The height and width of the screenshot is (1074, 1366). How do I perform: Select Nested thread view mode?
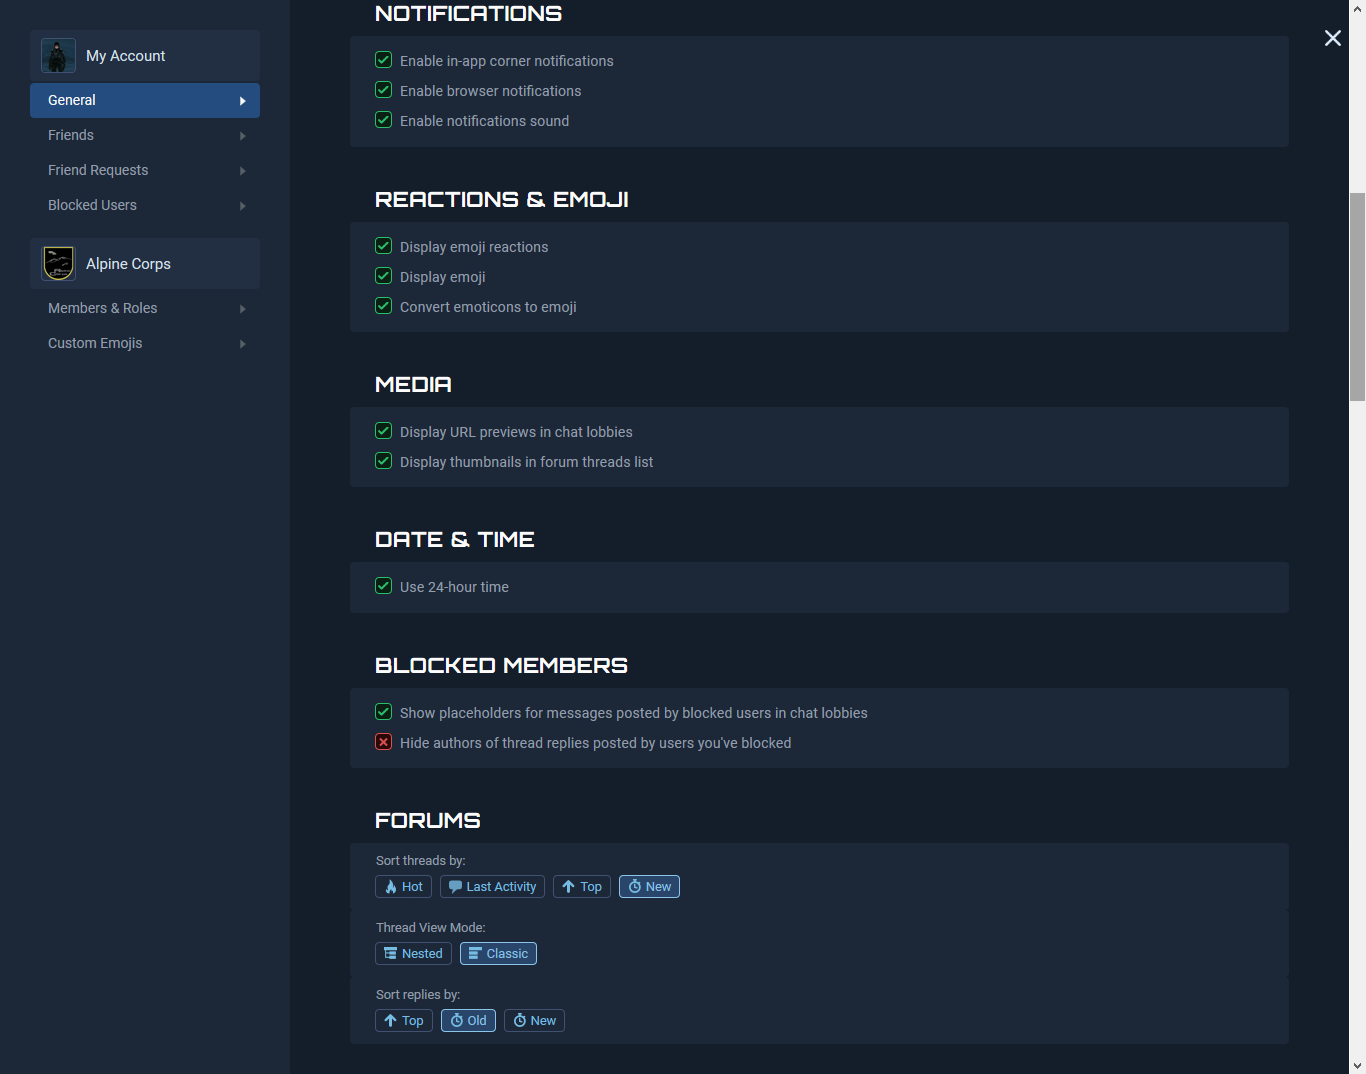click(413, 954)
